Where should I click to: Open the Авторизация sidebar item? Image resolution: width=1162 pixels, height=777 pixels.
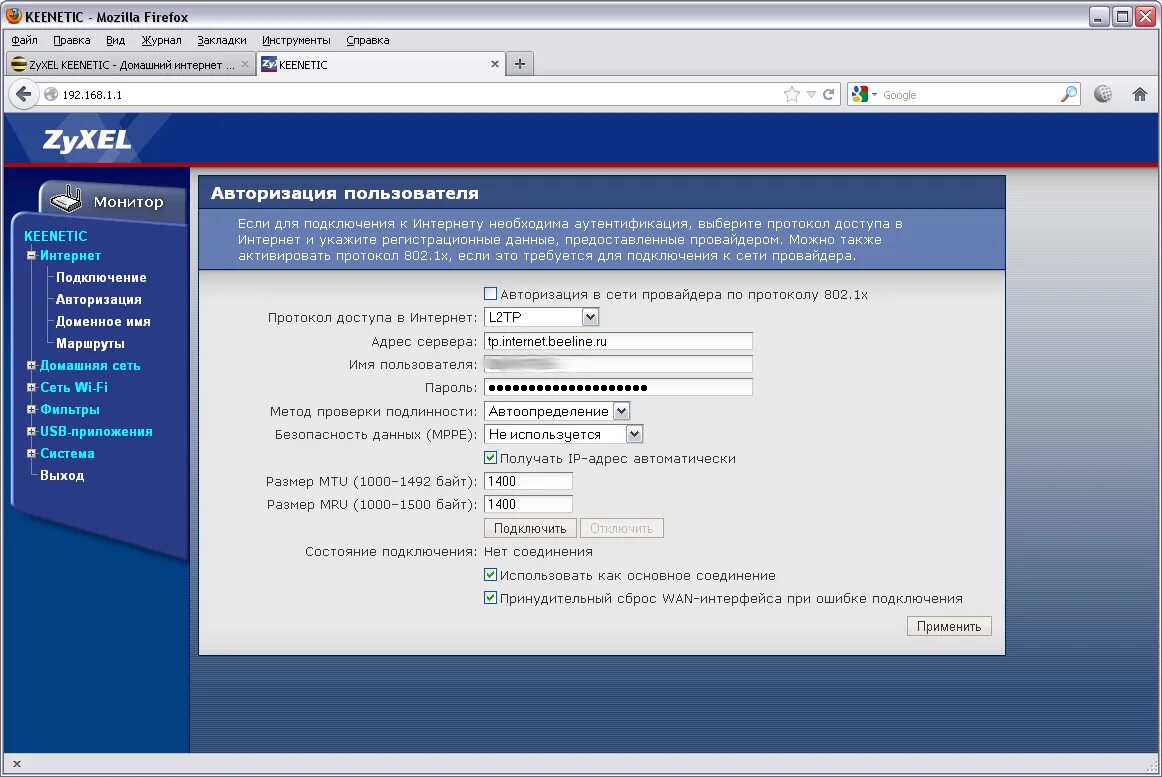coord(99,300)
